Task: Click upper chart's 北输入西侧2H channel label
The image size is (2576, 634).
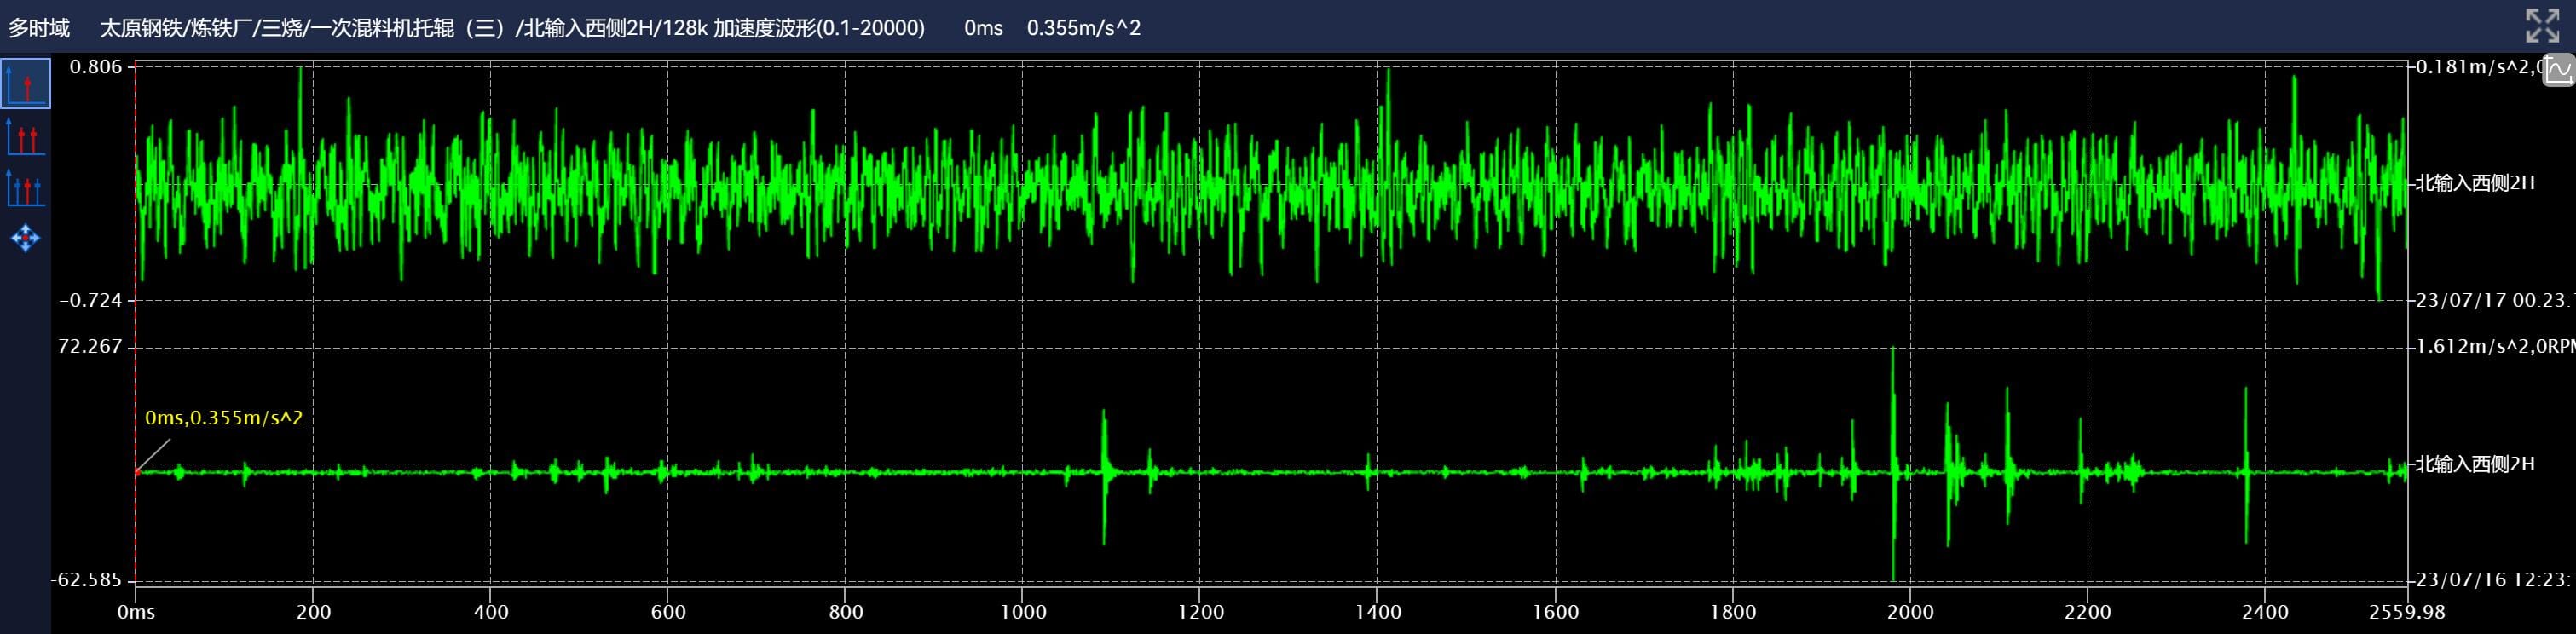Action: [2475, 183]
